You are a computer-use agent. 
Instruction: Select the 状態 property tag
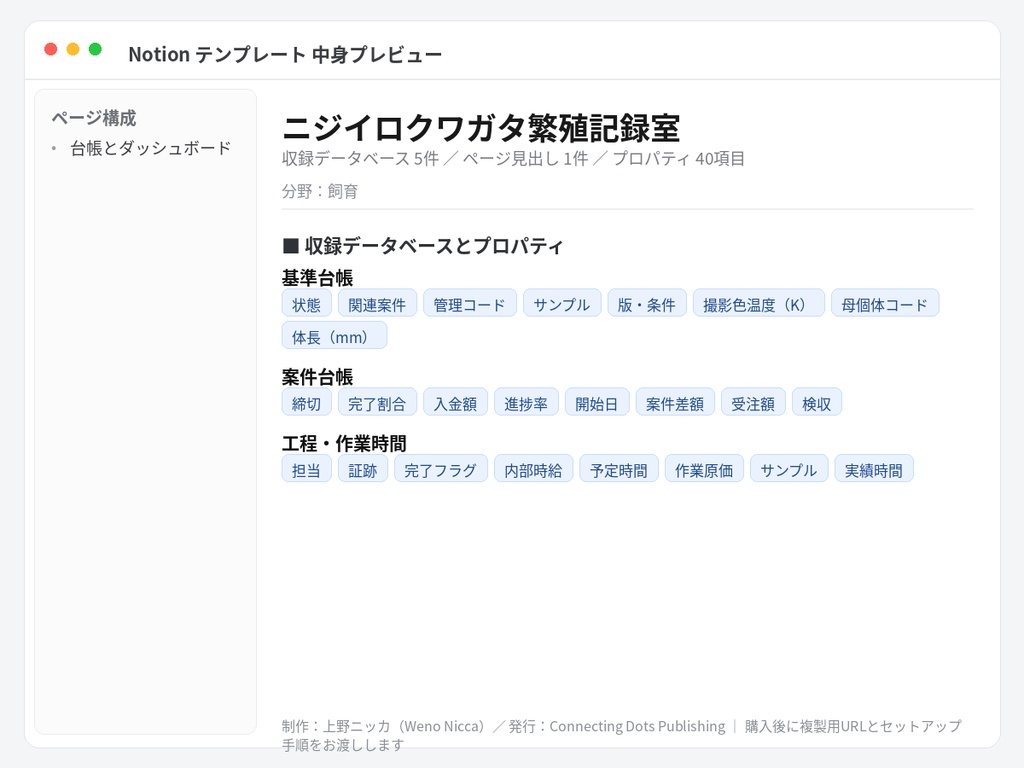point(307,304)
